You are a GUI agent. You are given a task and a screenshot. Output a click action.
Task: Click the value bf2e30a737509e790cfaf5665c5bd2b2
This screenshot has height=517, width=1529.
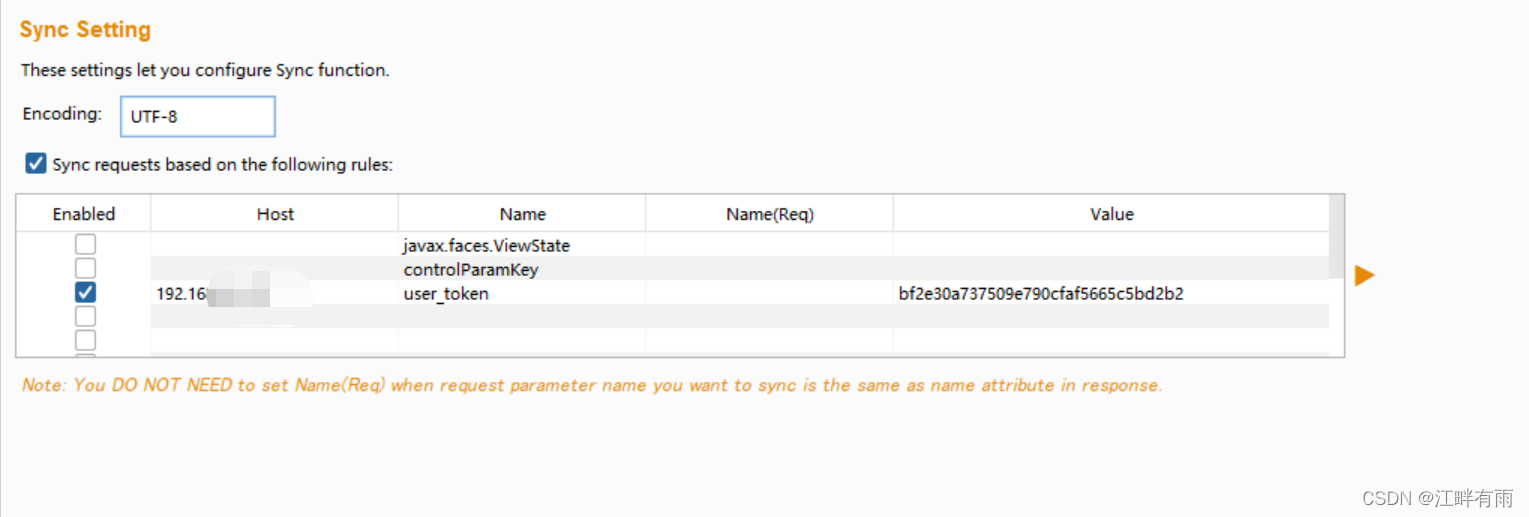pyautogui.click(x=1041, y=293)
